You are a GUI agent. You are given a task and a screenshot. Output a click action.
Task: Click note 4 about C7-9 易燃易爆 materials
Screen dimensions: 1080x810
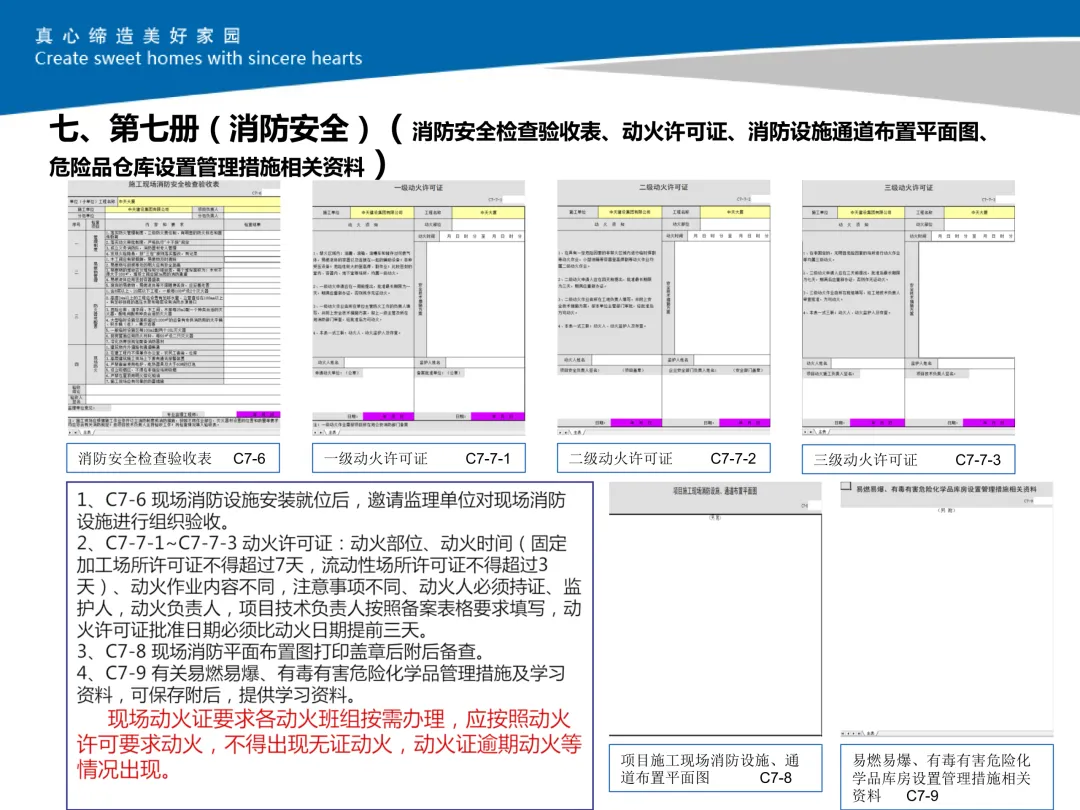click(321, 683)
